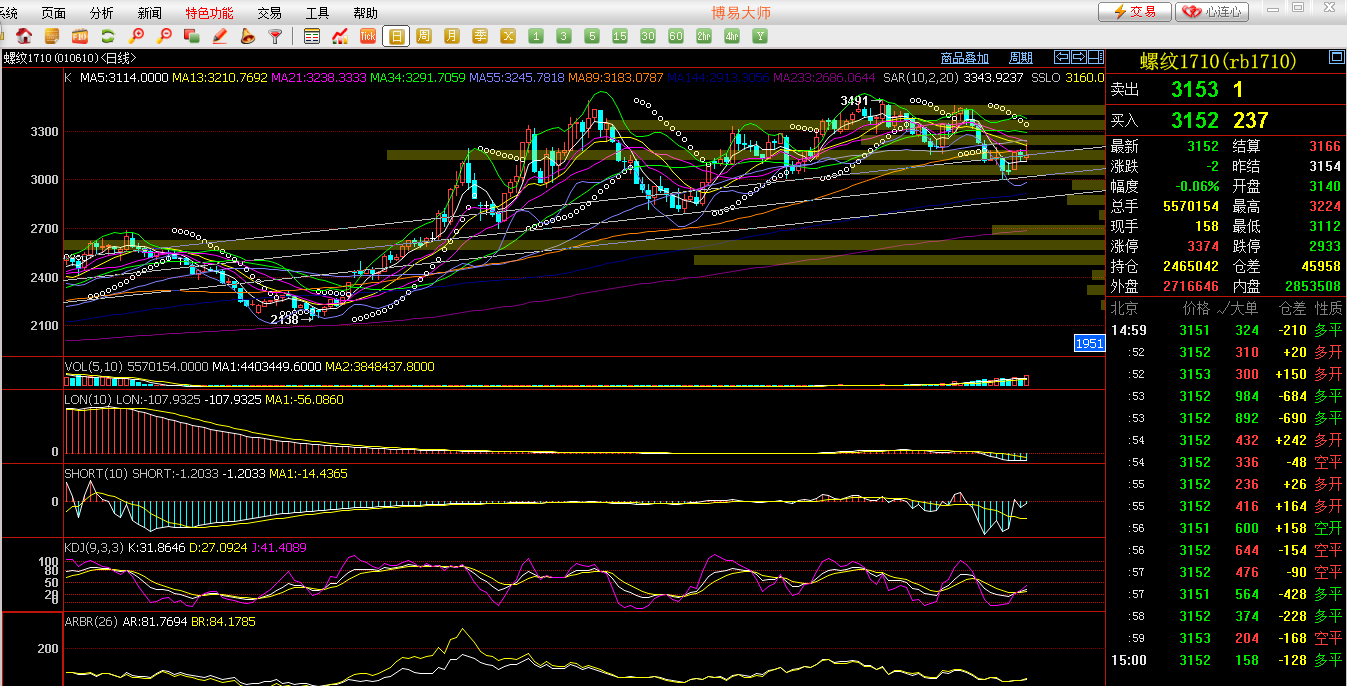Select the 3-minute period button
The width and height of the screenshot is (1347, 686).
[x=564, y=36]
